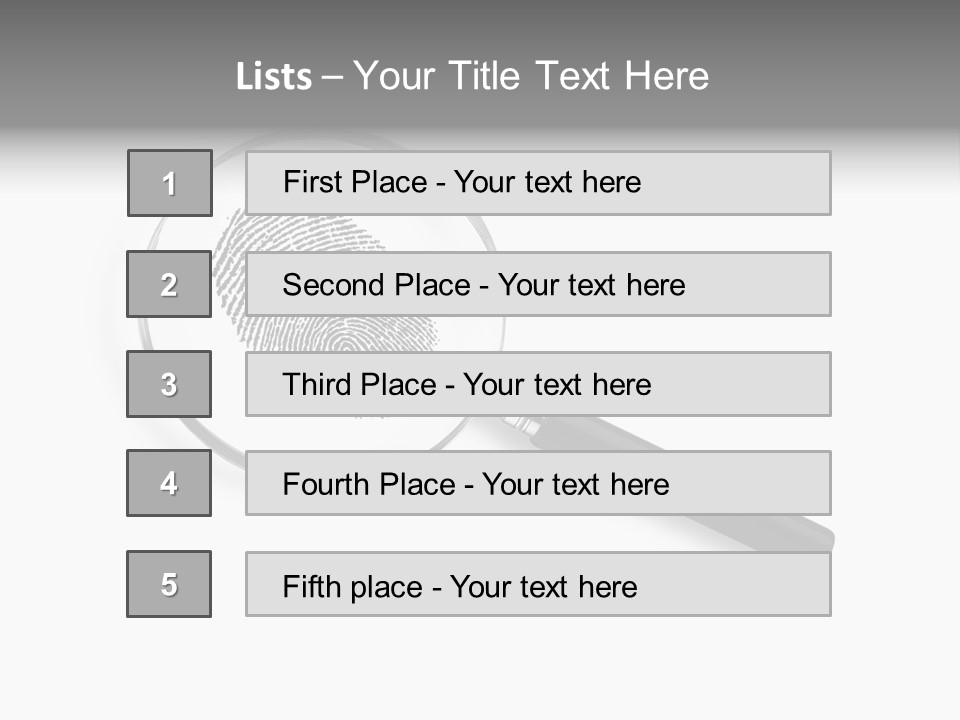The width and height of the screenshot is (960, 720).
Task: Click the bold word Lists in title
Action: pyautogui.click(x=274, y=76)
